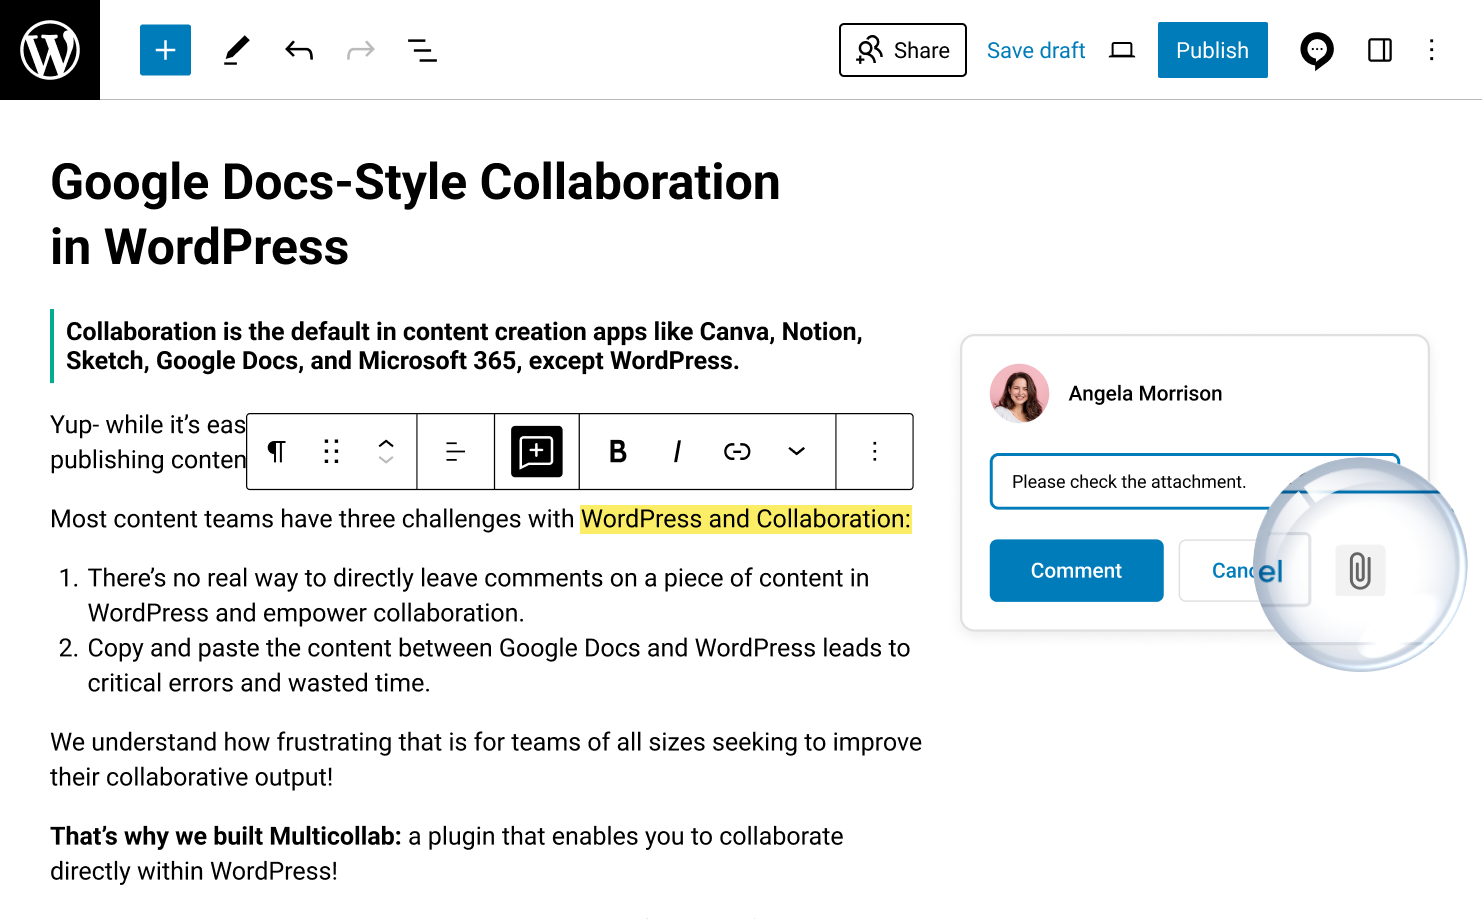Screen dimensions: 1482x920
Task: Click the blue Comment button
Action: 1076,571
